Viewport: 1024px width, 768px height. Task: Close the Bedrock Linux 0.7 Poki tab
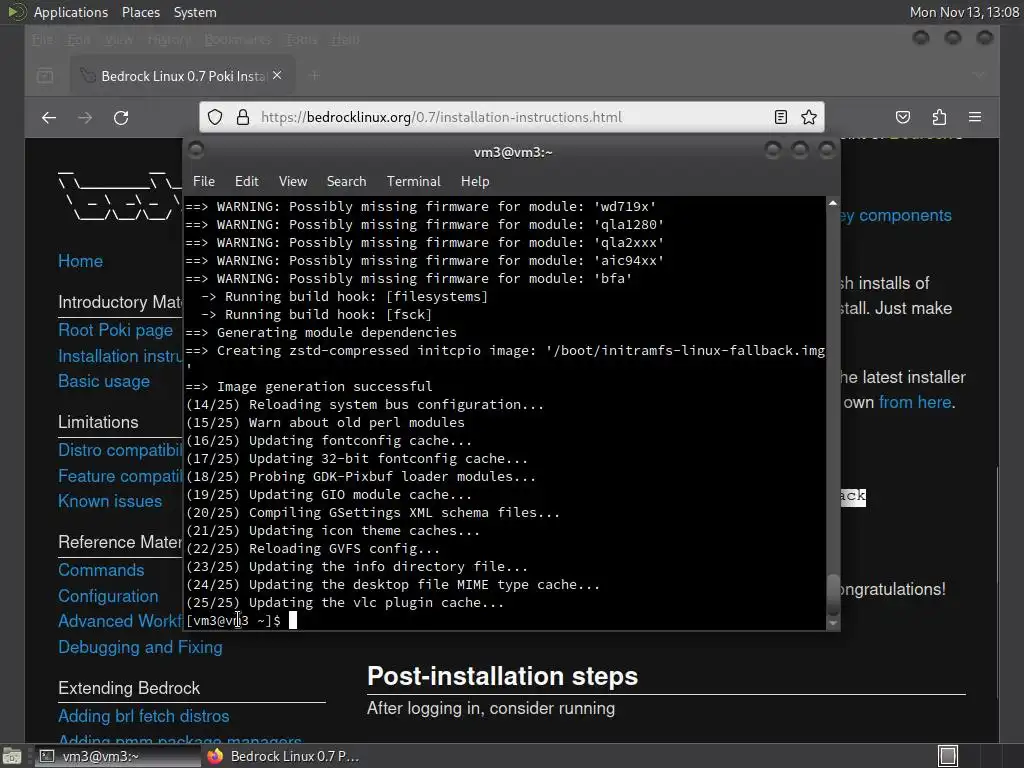tap(277, 76)
